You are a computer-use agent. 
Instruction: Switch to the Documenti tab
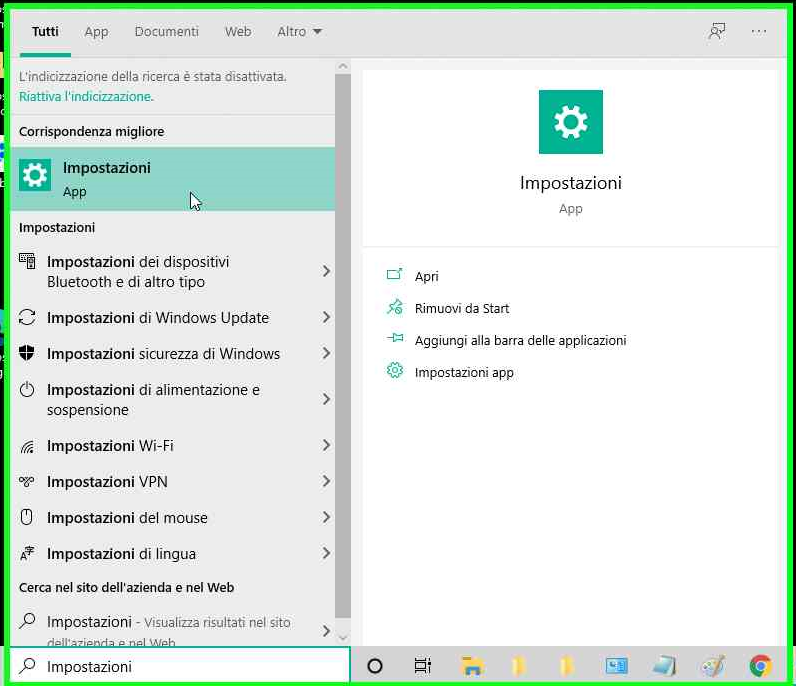coord(167,31)
